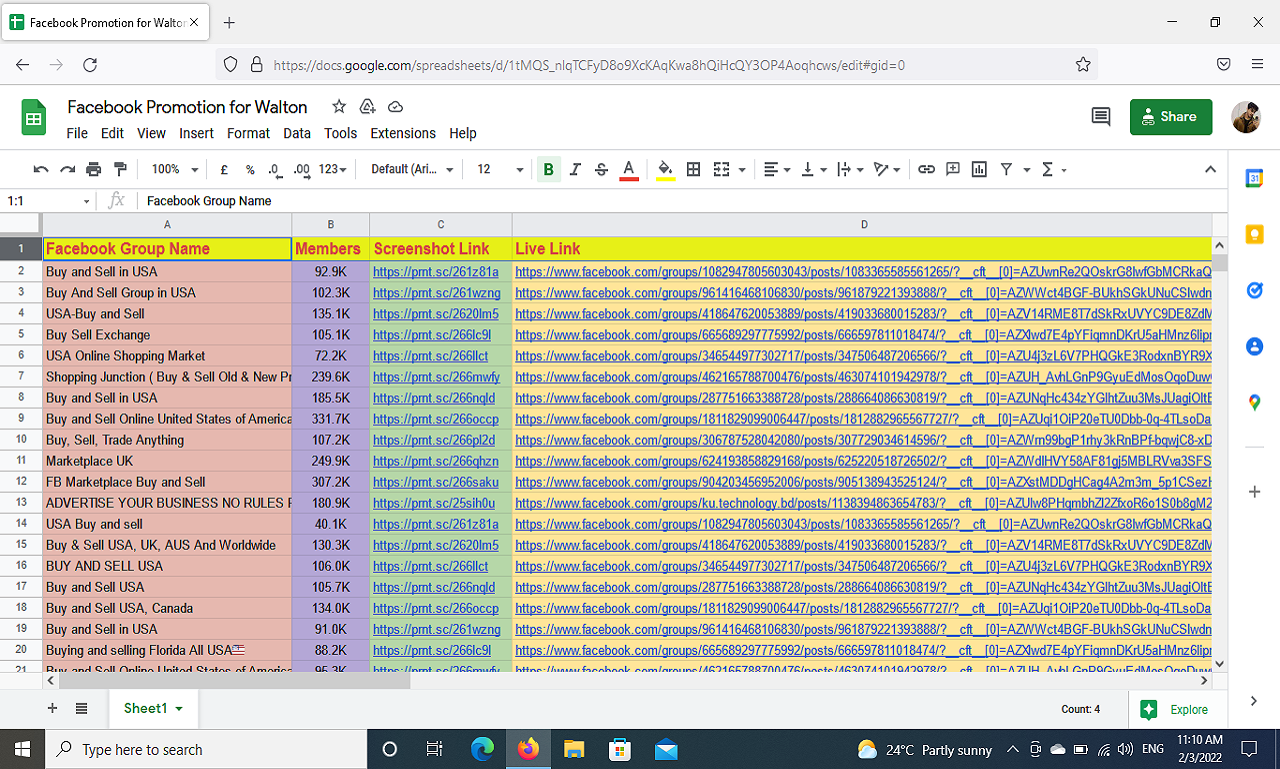Open the comment history

pos(1101,117)
